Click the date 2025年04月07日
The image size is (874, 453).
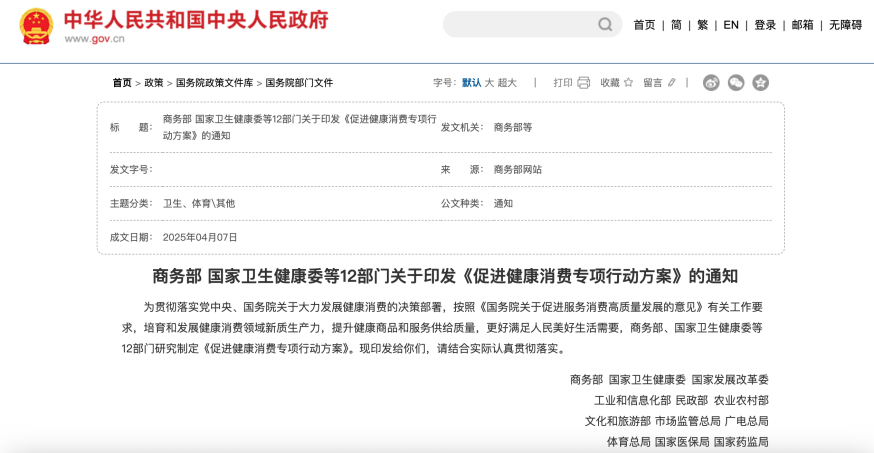(x=200, y=237)
